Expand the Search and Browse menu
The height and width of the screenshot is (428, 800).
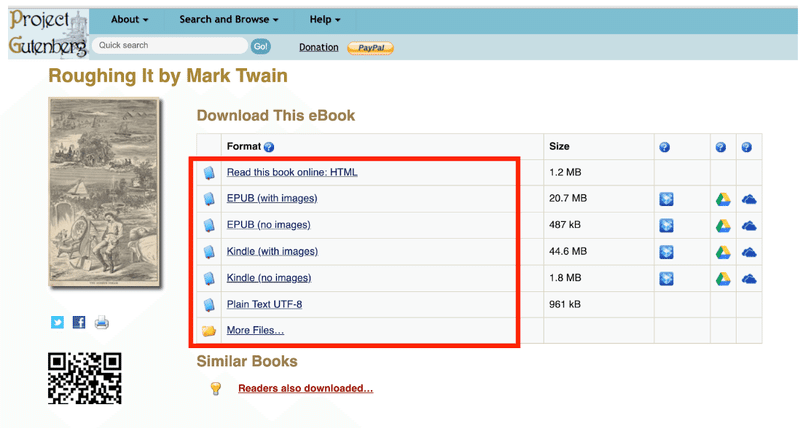(229, 20)
